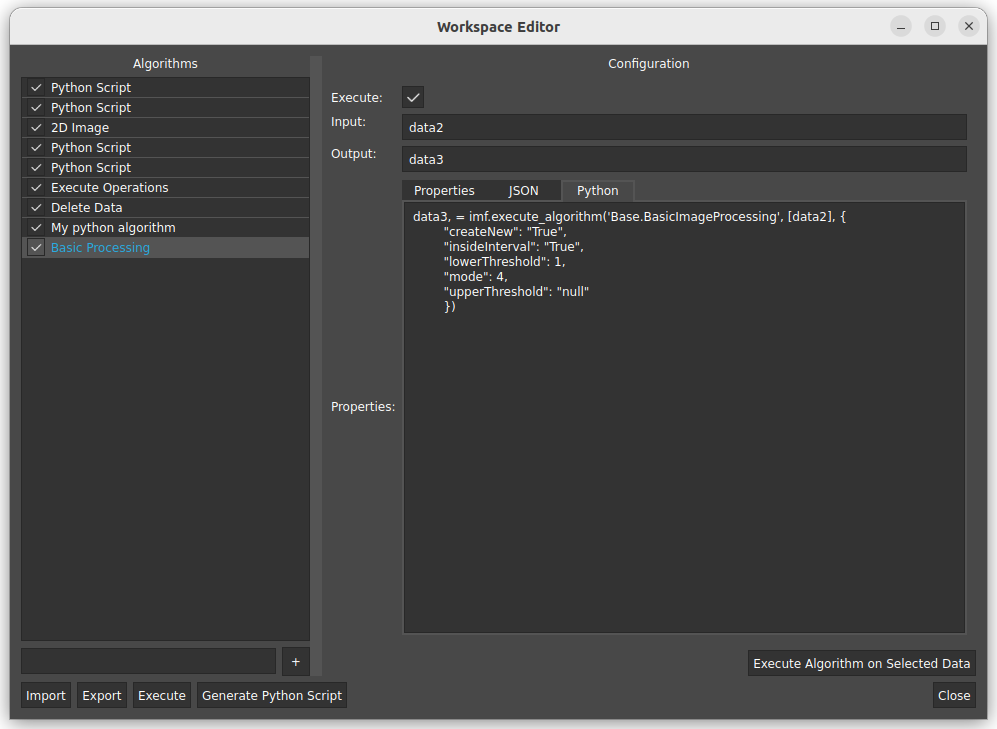Uncheck the 2D Image algorithm
This screenshot has height=729, width=997.
click(x=35, y=127)
